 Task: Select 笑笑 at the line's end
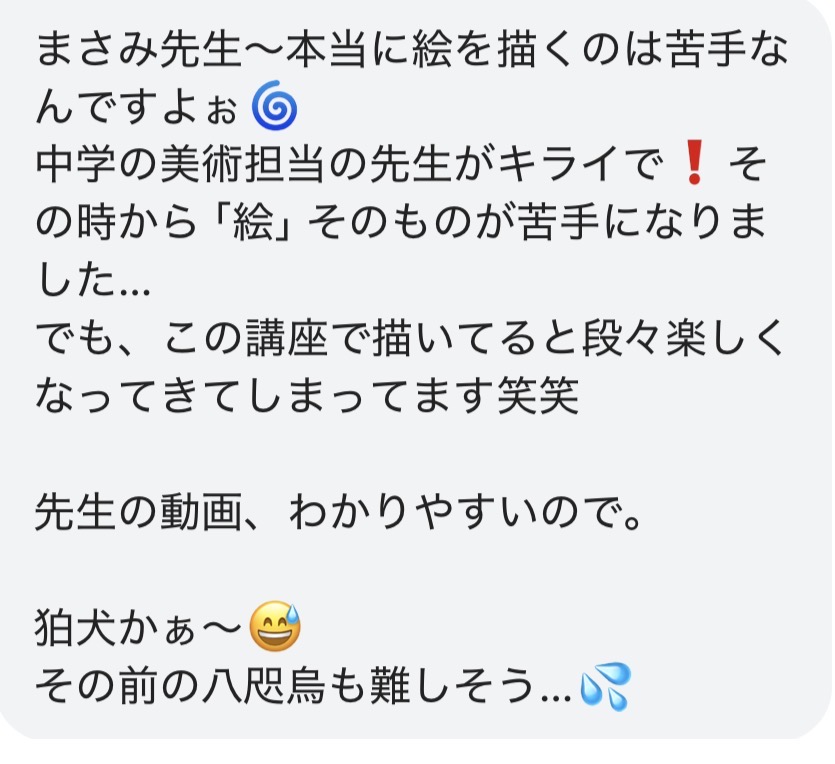(x=538, y=396)
